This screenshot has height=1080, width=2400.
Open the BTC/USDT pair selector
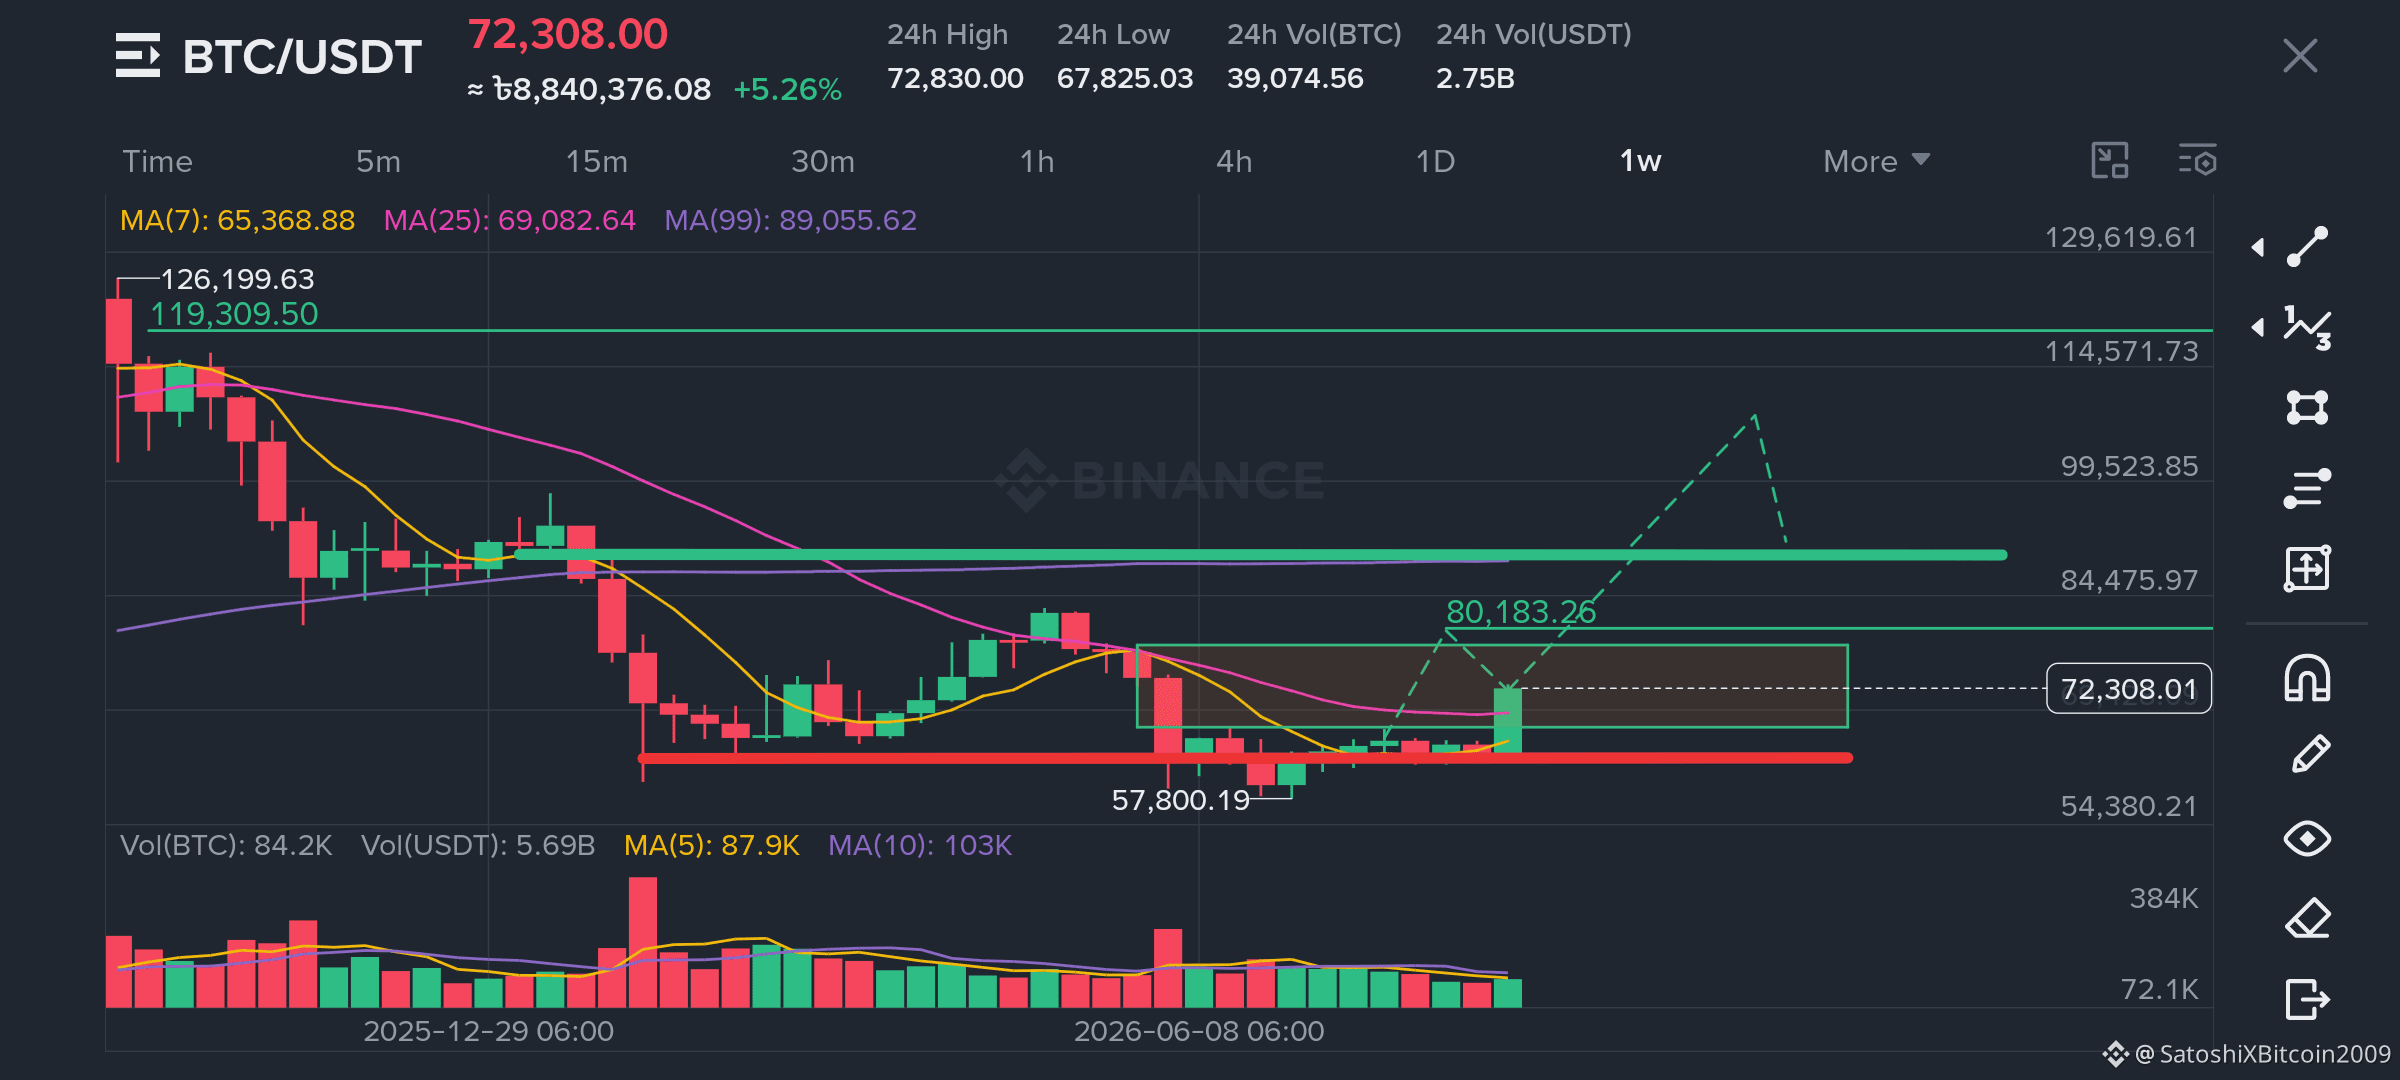tap(302, 57)
